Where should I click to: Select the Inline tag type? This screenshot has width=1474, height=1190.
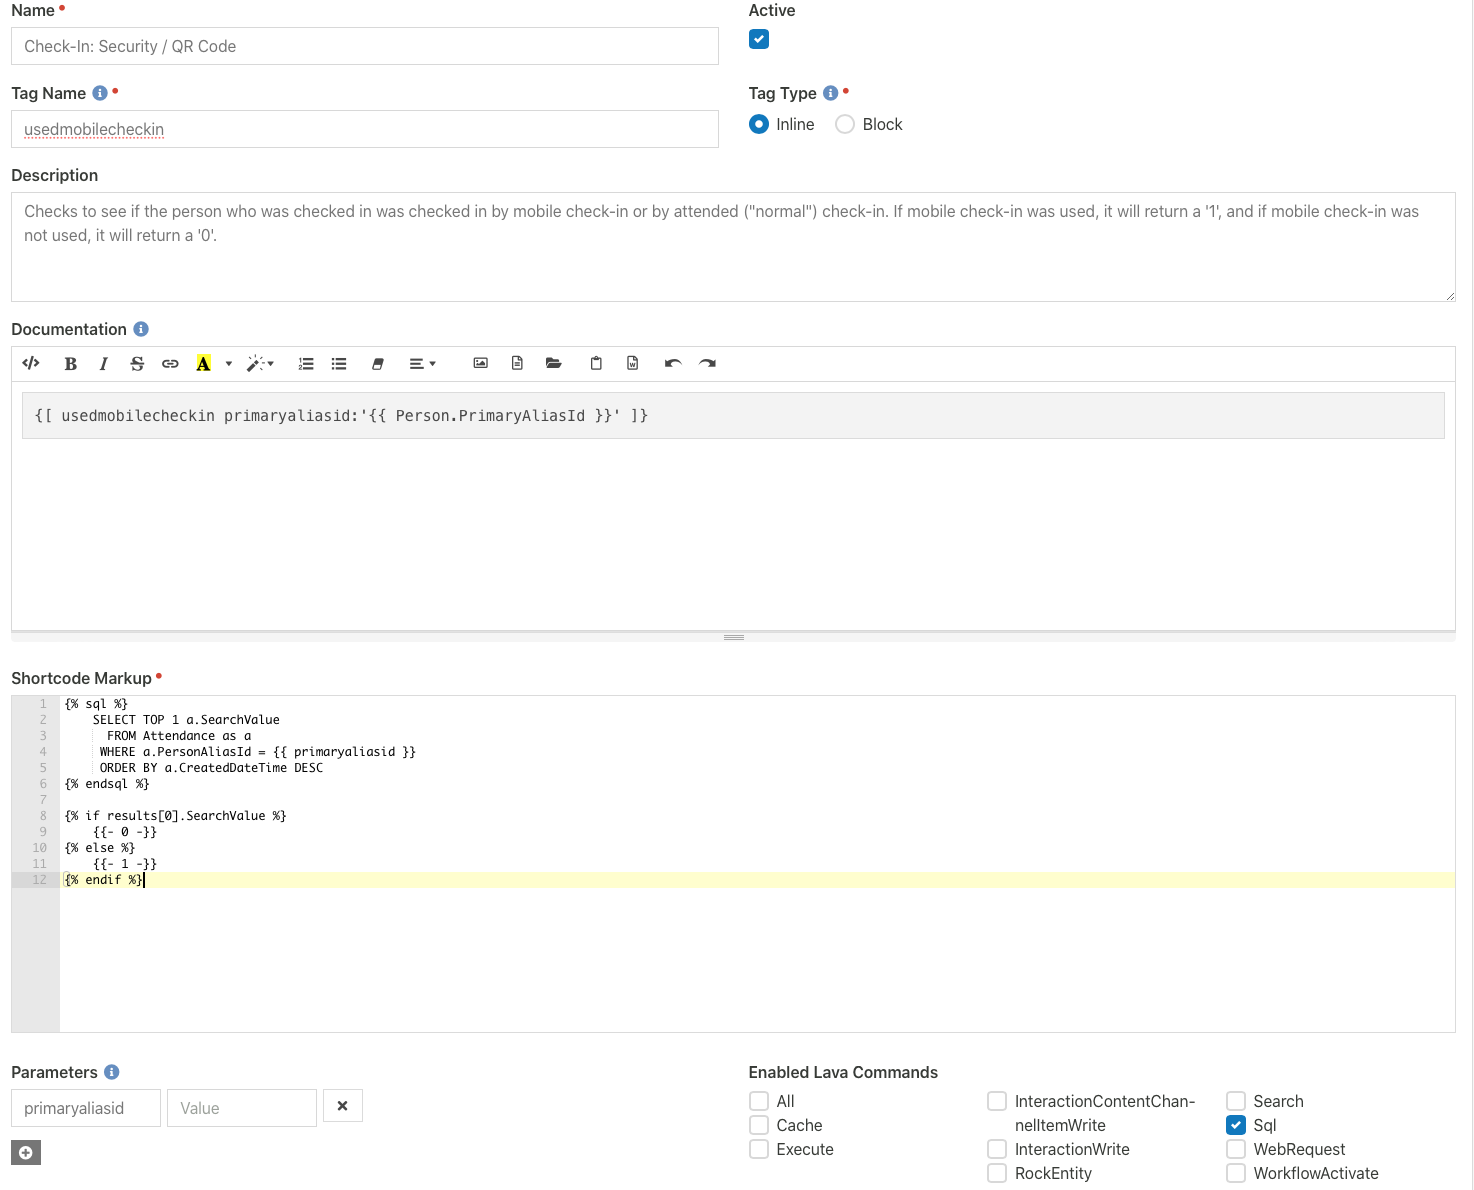(x=759, y=124)
